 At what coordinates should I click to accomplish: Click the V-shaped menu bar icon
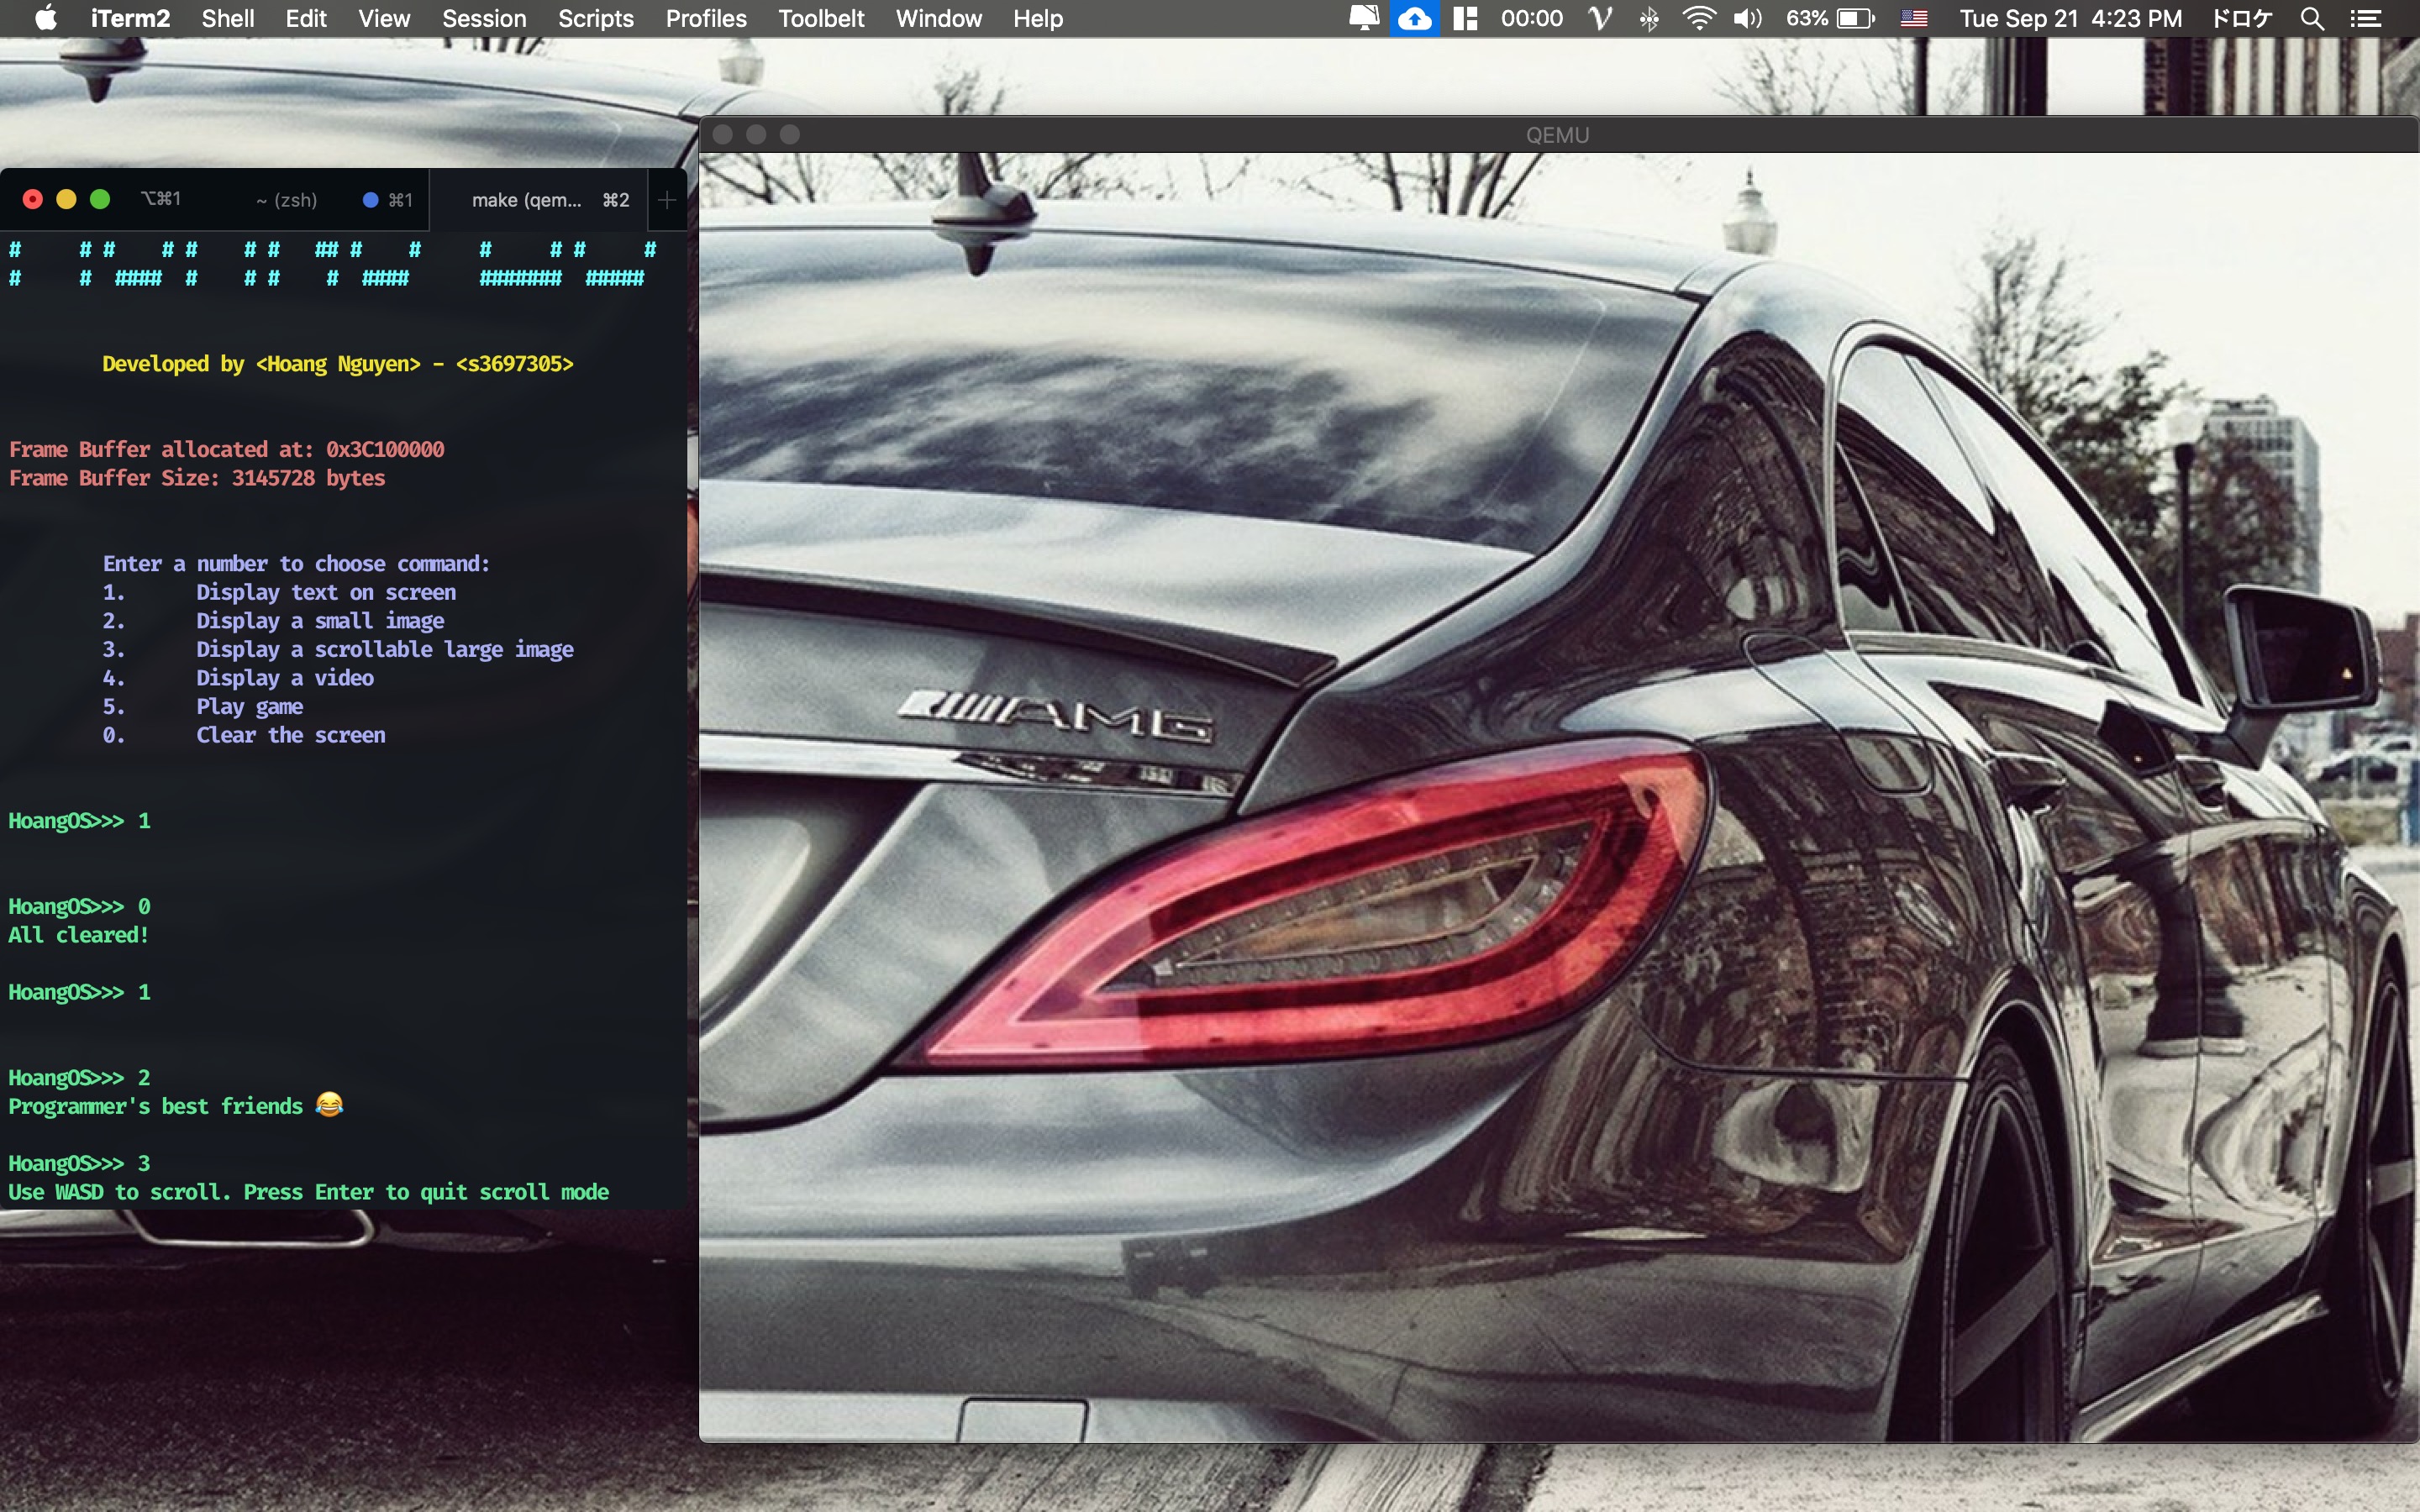[x=1600, y=18]
